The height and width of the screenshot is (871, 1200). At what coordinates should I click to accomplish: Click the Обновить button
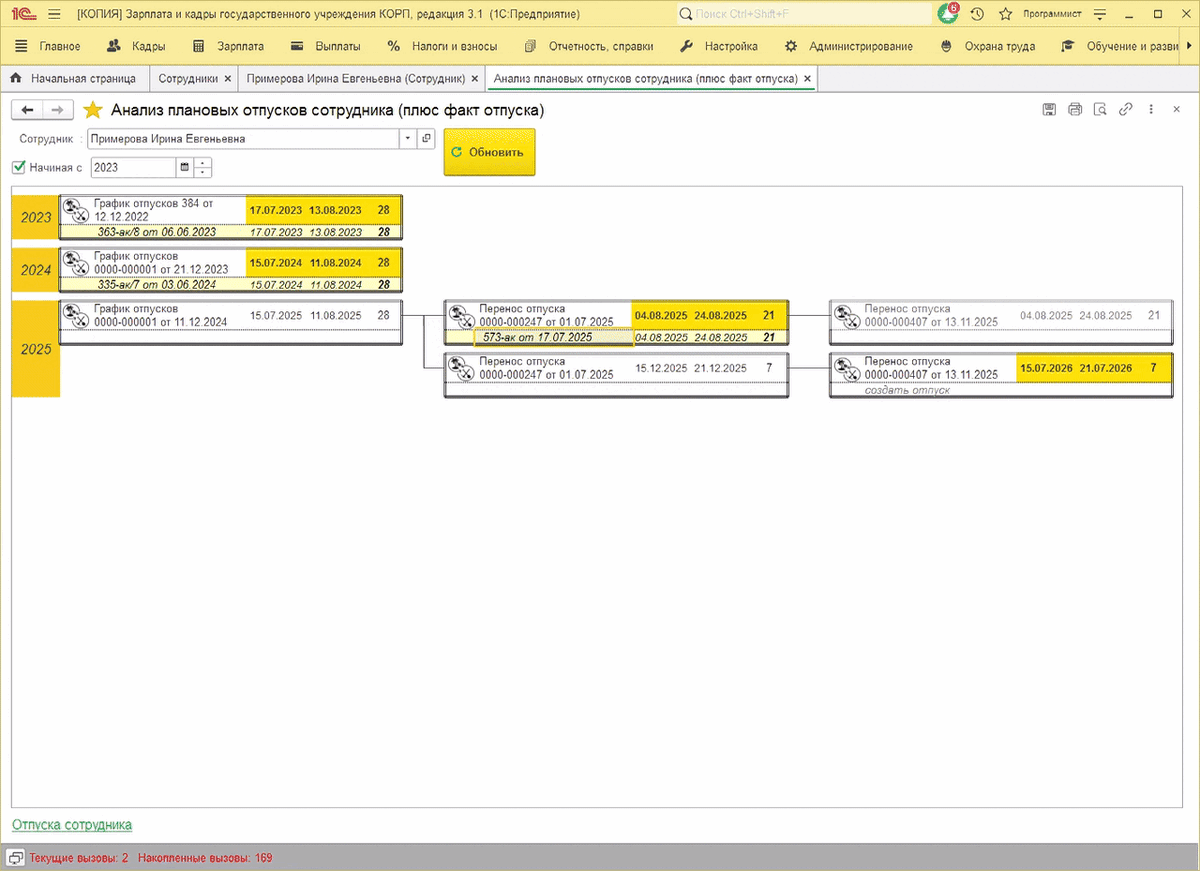(x=489, y=152)
